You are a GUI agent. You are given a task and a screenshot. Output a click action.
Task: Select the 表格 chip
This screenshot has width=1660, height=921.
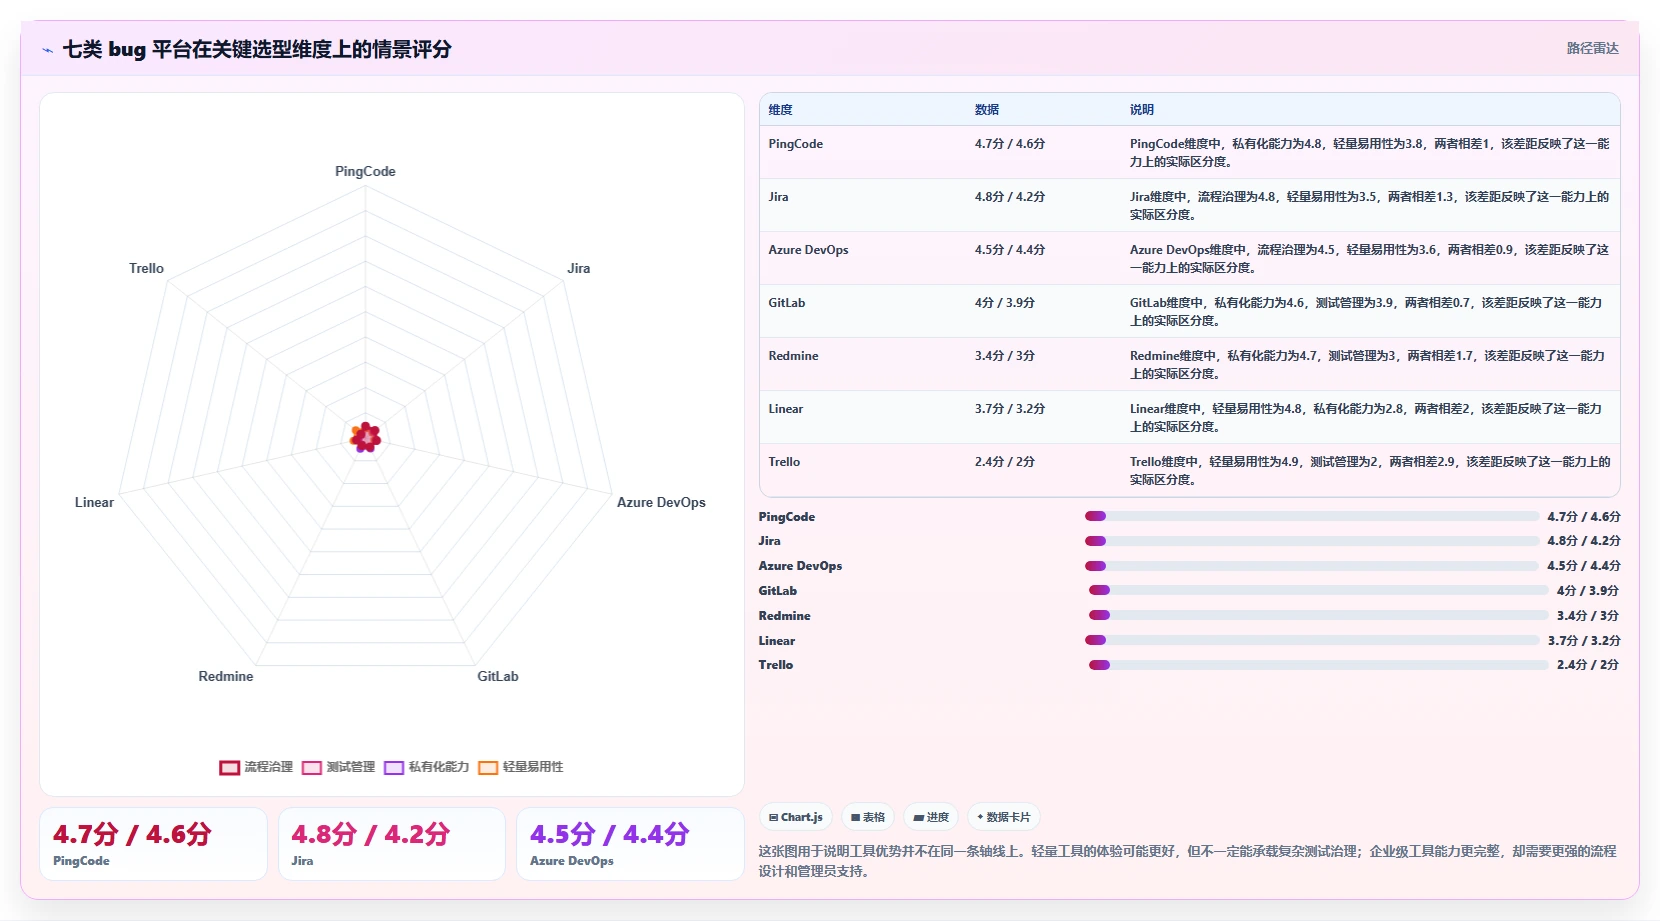[x=868, y=817]
